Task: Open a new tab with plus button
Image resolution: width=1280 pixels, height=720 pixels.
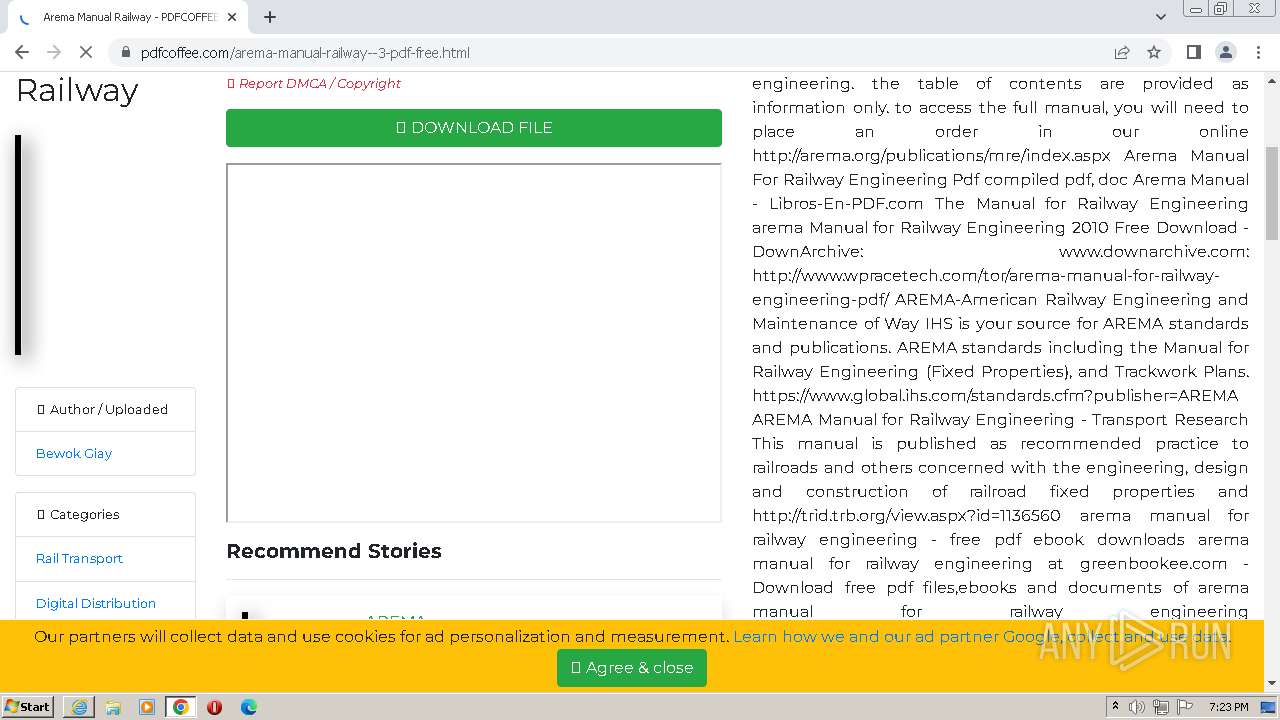Action: tap(270, 17)
